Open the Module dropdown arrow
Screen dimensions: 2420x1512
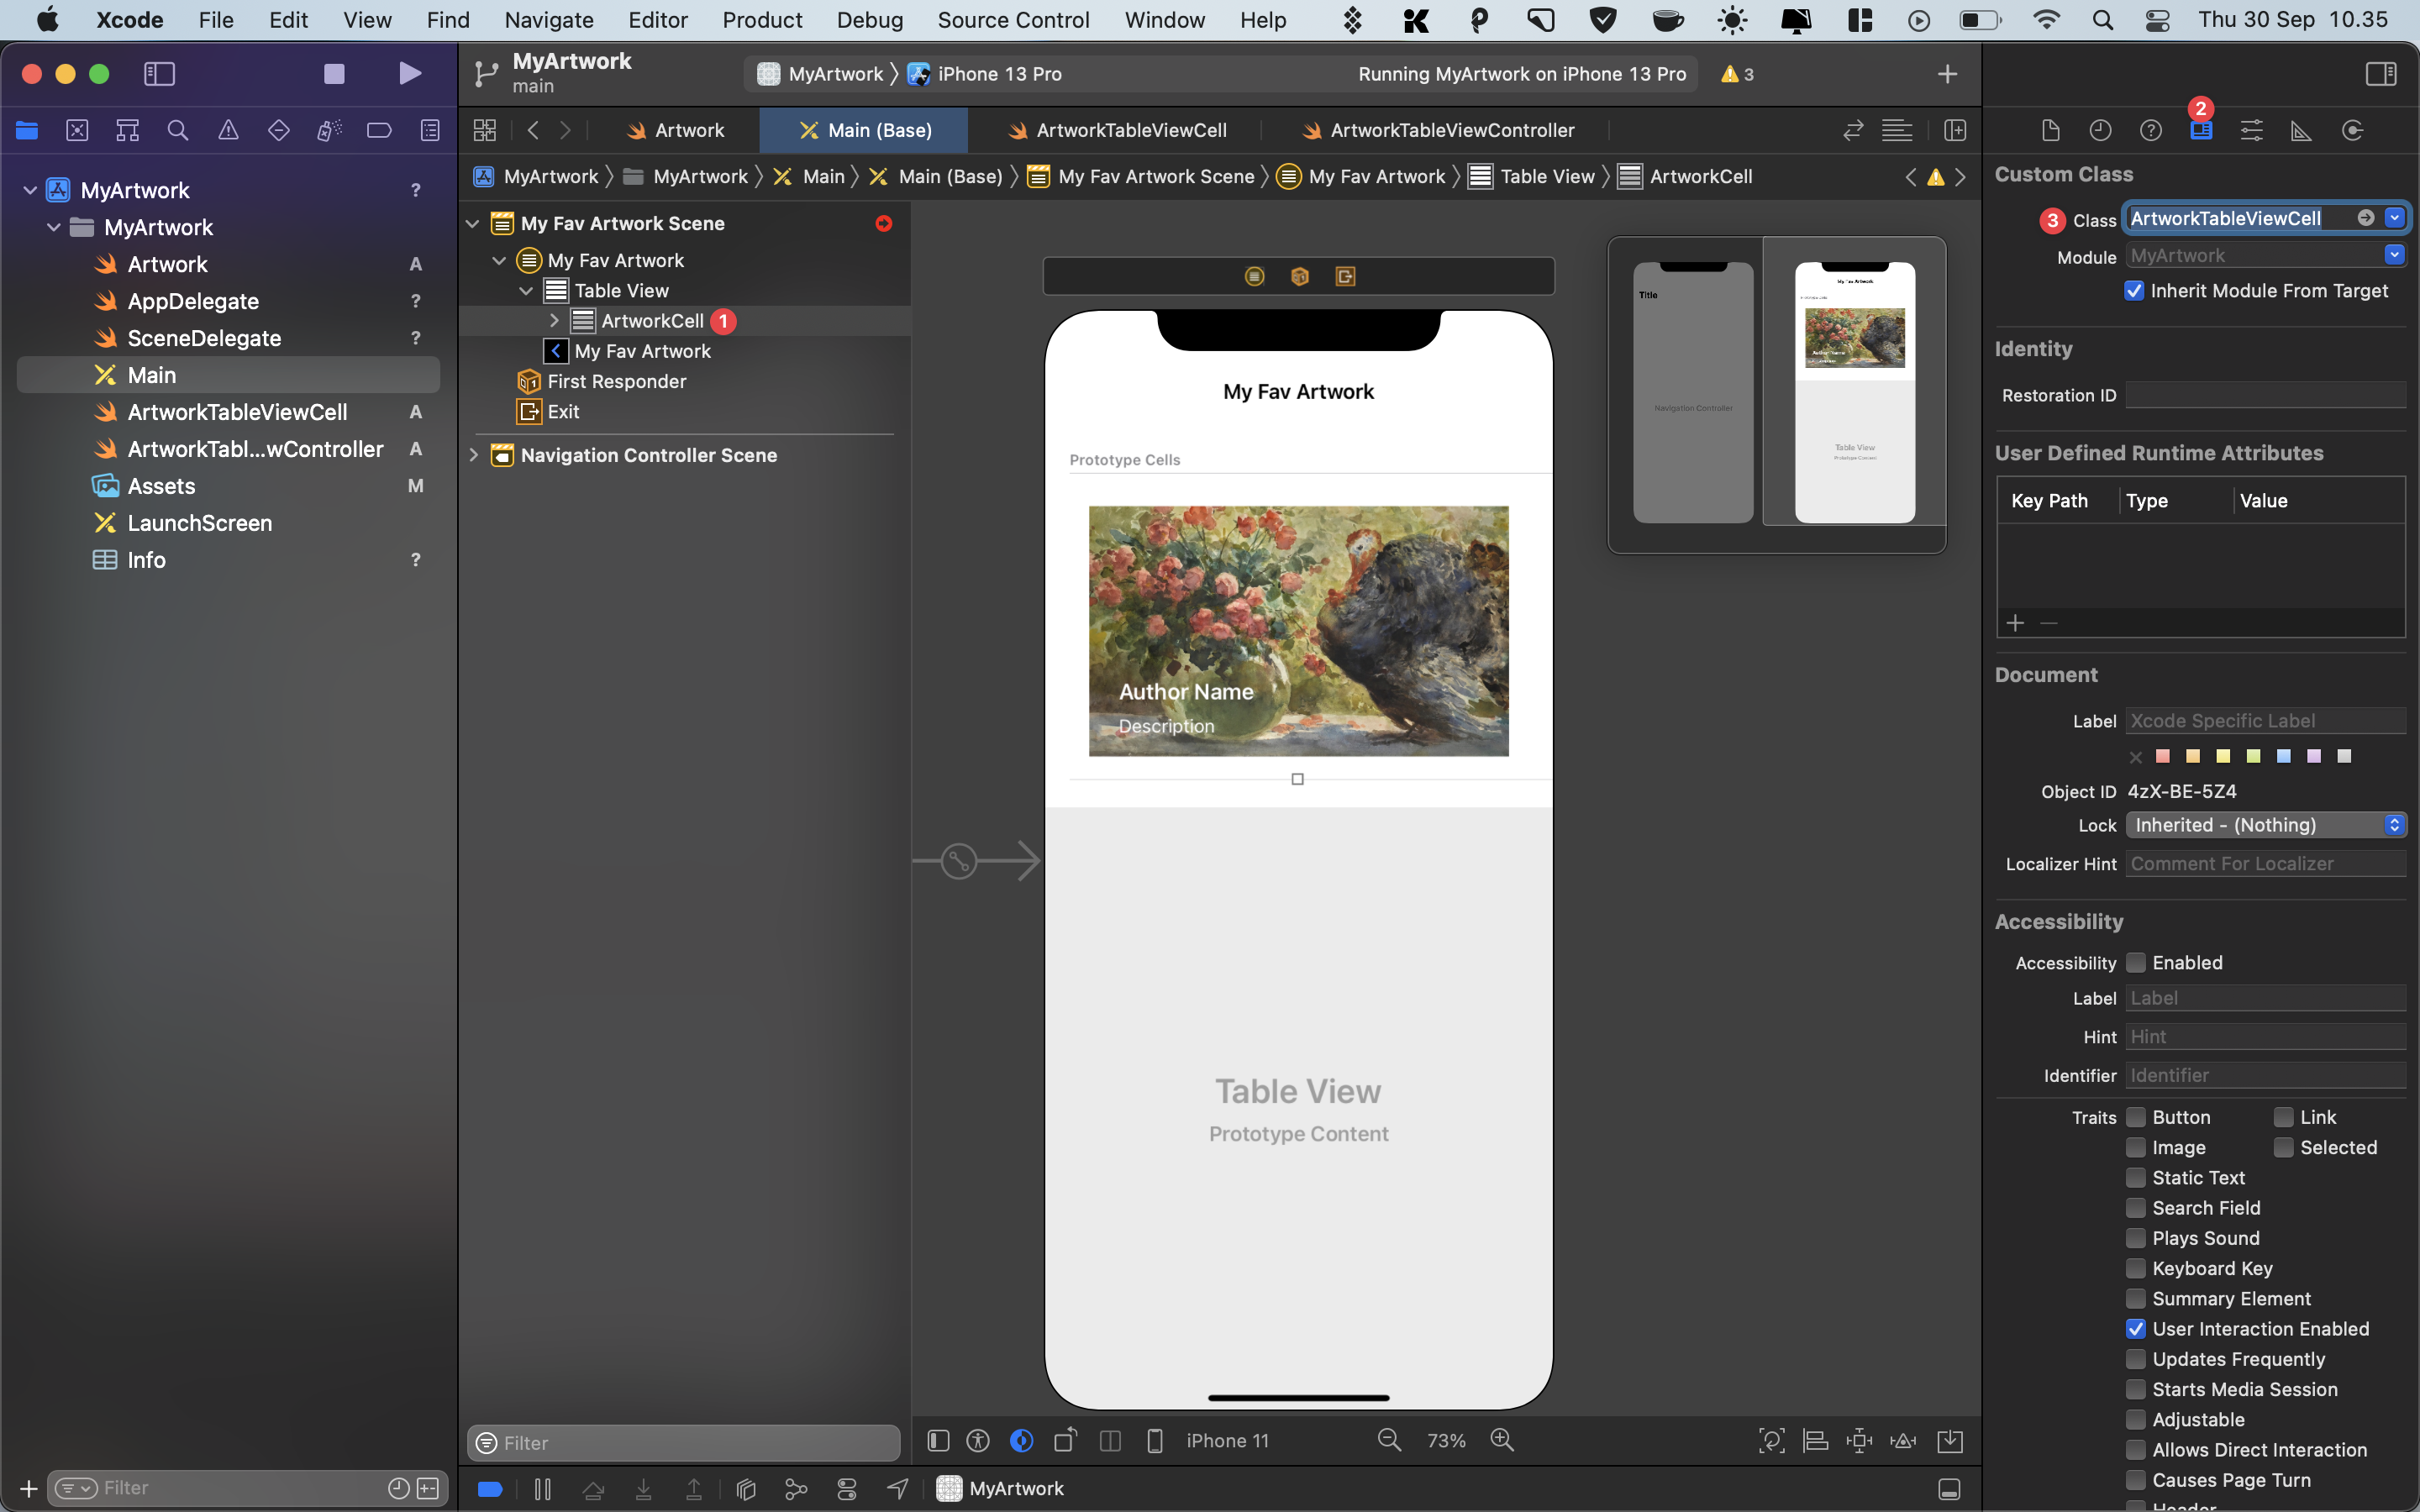point(2394,255)
